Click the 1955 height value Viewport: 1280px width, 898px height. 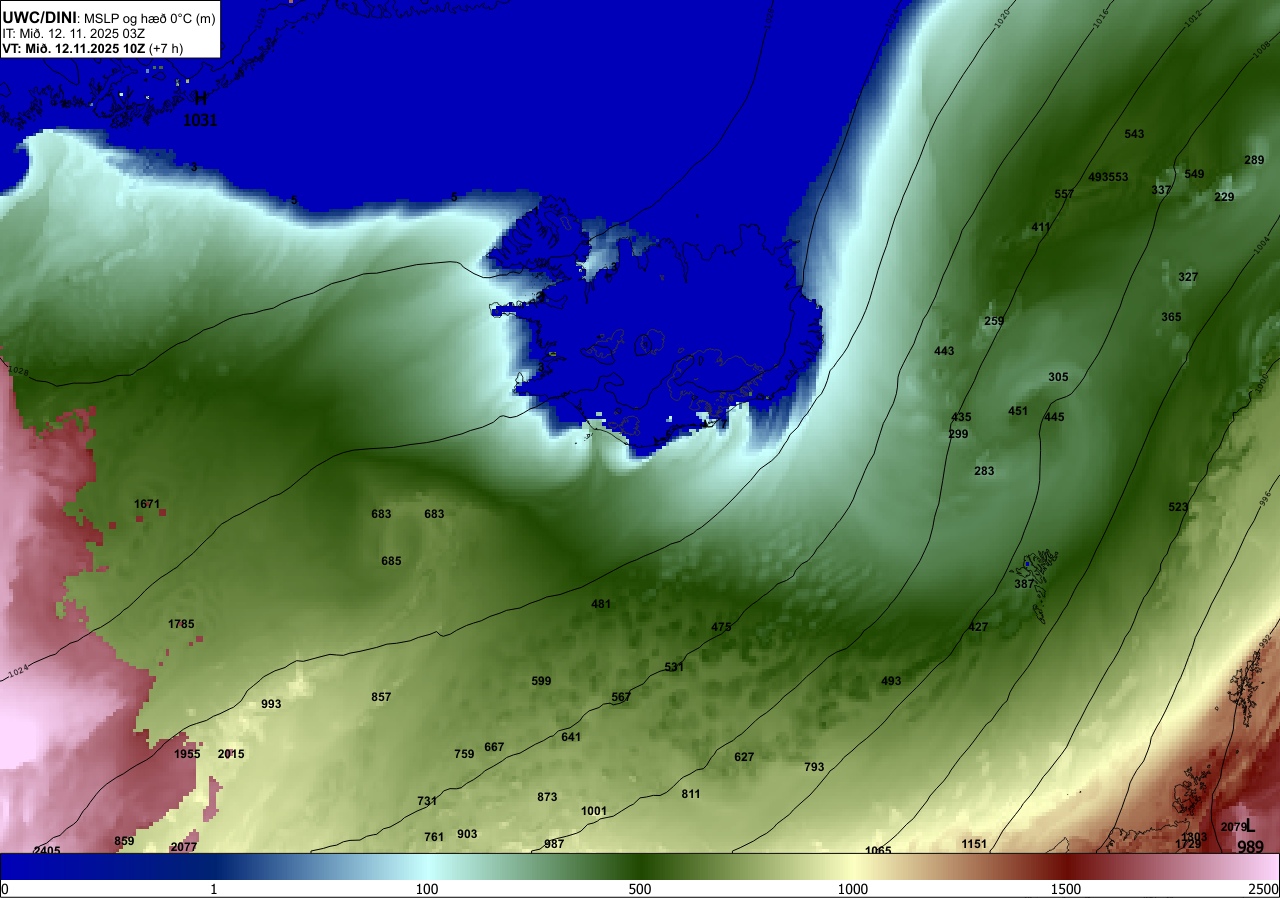187,754
